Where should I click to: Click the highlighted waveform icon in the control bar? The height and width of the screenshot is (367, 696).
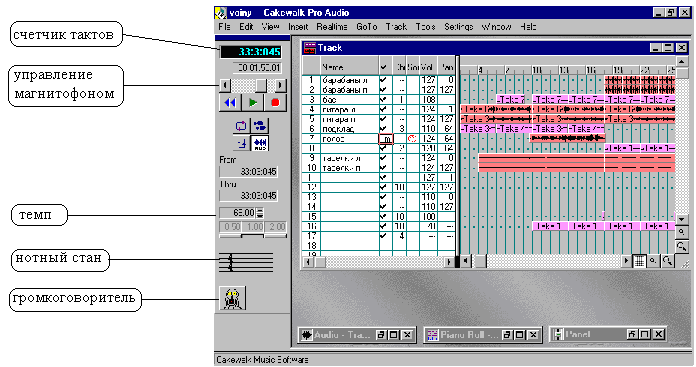coord(260,143)
